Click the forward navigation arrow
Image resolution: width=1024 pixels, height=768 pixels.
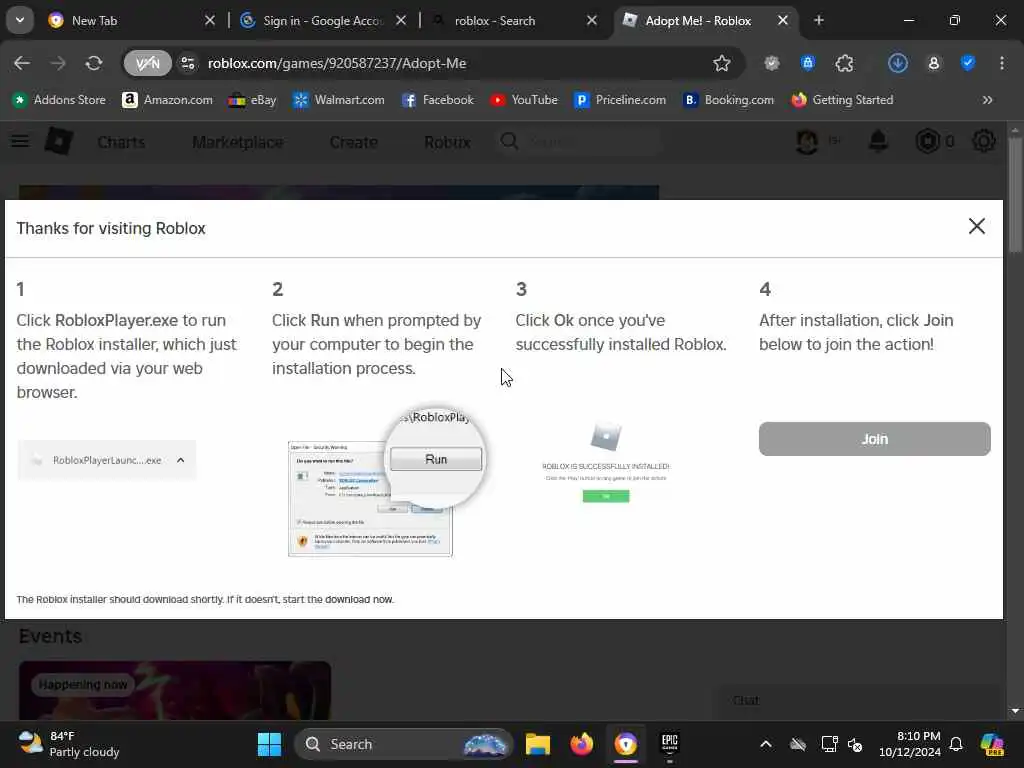pos(58,63)
